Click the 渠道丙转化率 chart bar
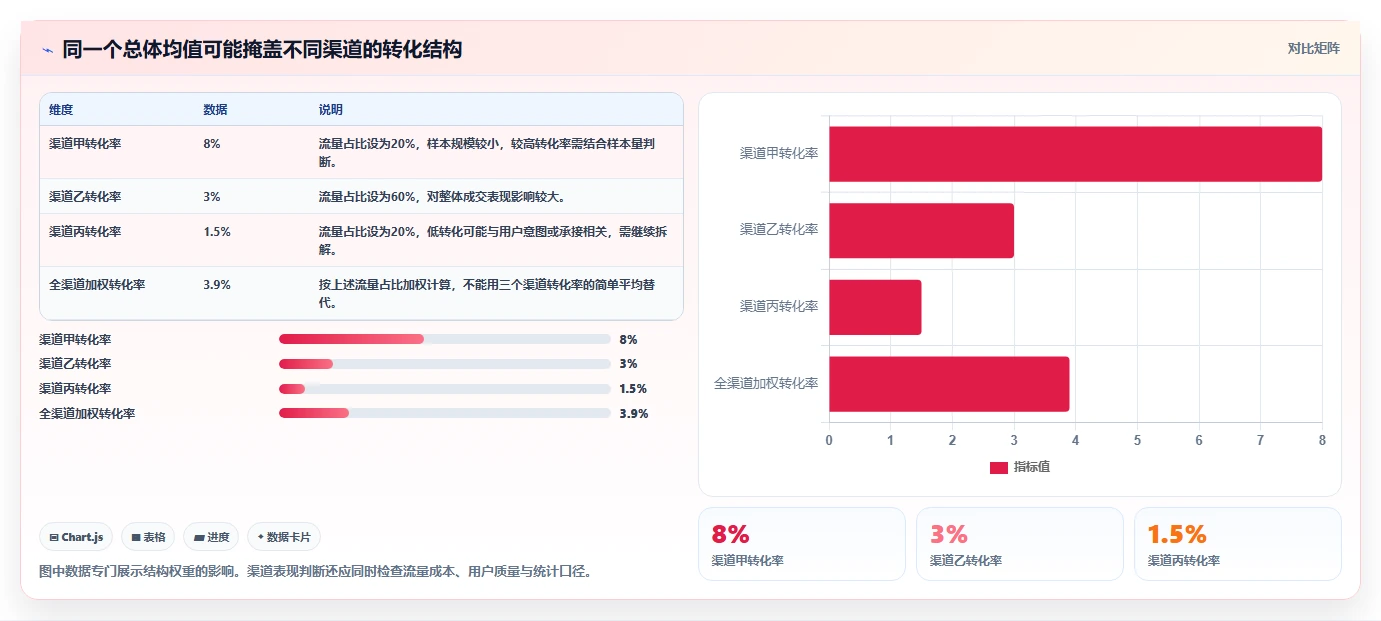The image size is (1381, 621). click(x=875, y=307)
